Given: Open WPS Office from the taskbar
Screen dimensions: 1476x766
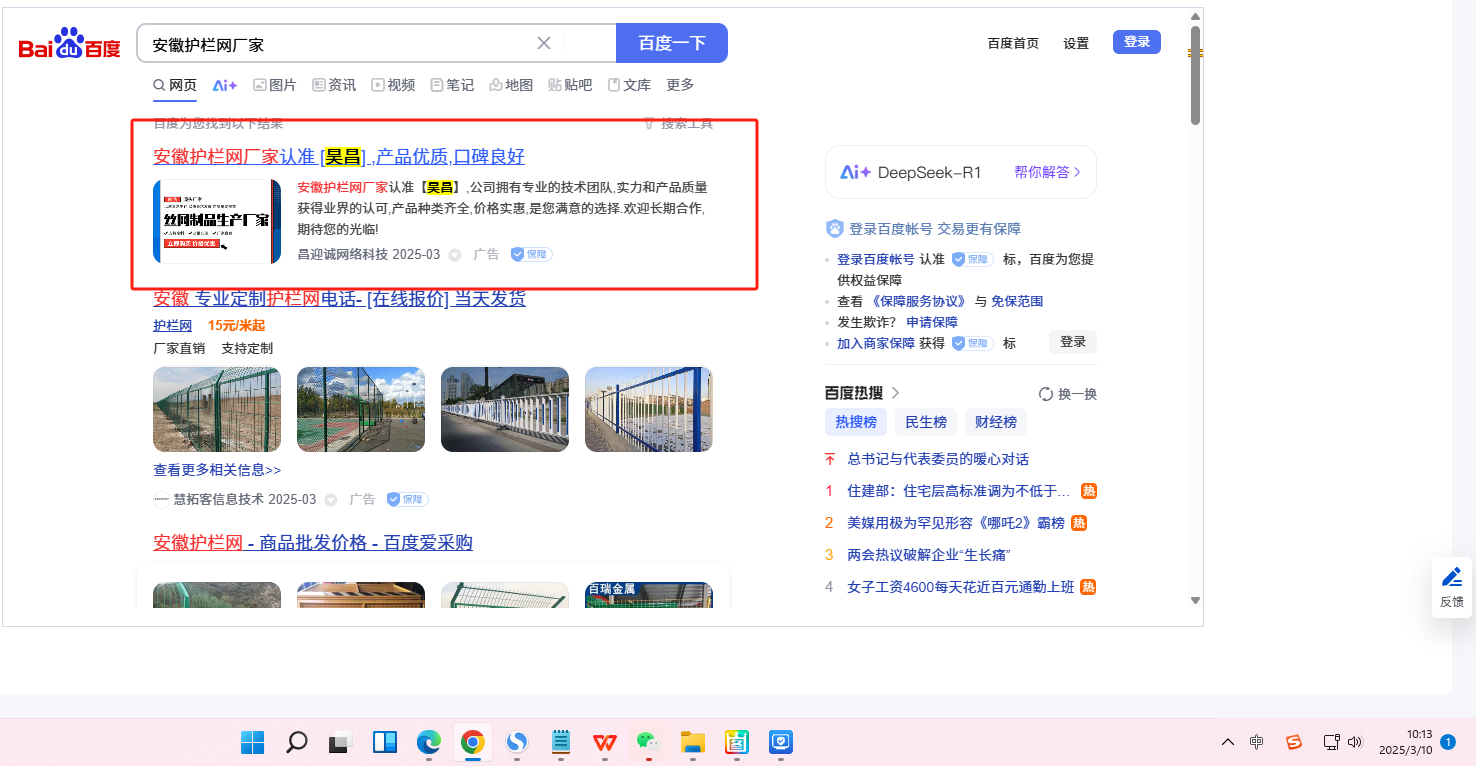Looking at the screenshot, I should click(605, 742).
